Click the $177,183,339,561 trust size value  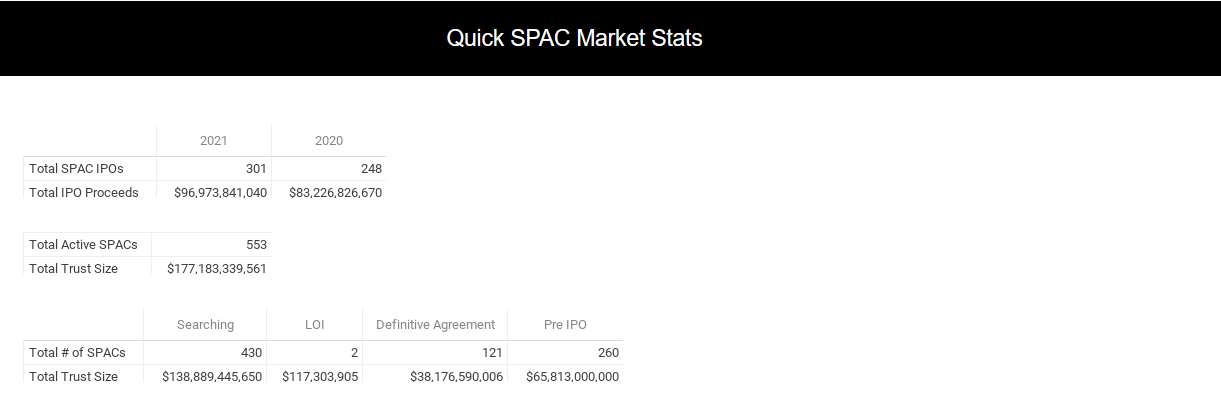point(217,269)
